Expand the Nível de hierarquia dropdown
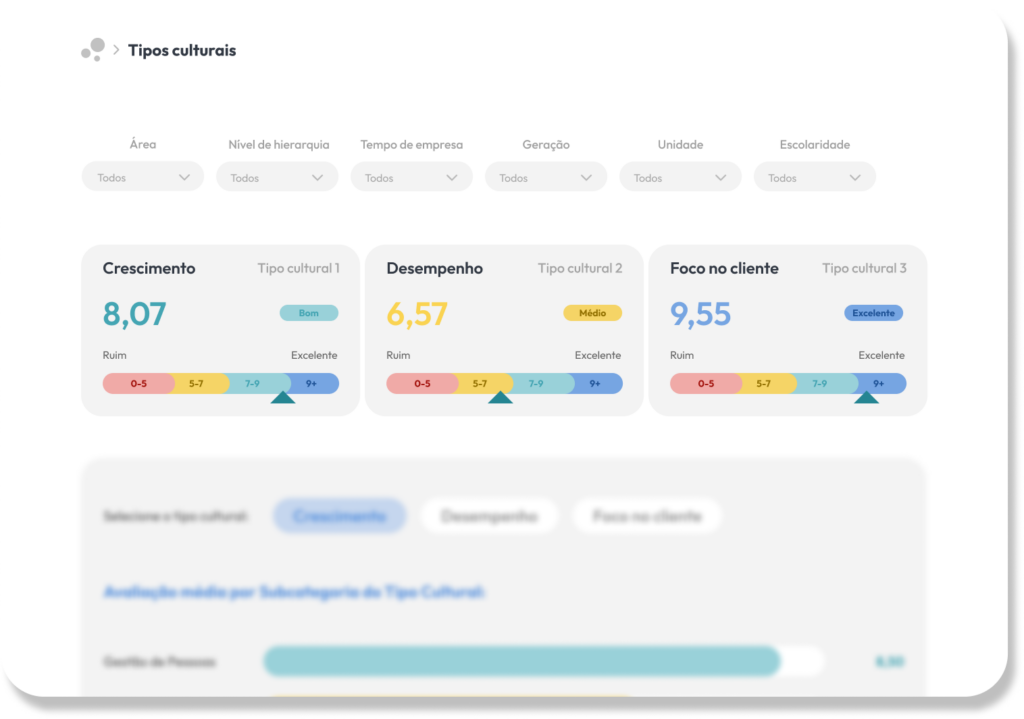Screen dimensions: 1024x719 pyautogui.click(x=277, y=177)
